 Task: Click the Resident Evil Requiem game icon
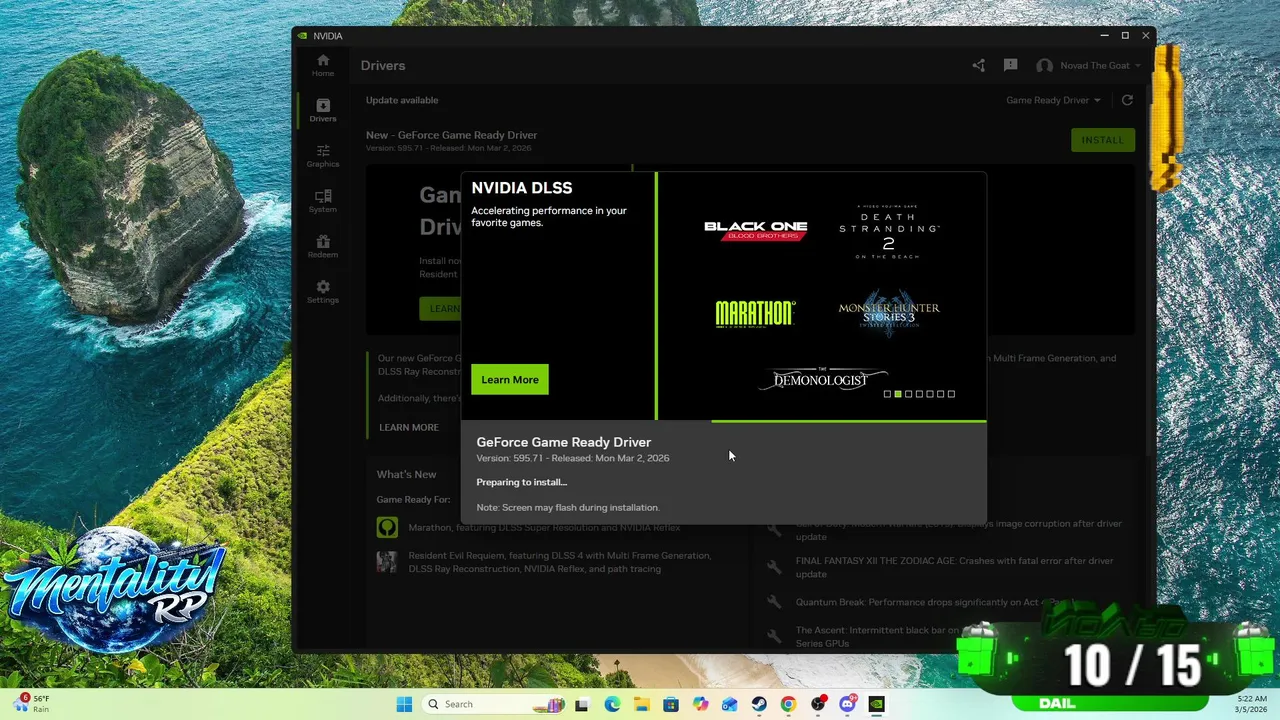point(387,562)
